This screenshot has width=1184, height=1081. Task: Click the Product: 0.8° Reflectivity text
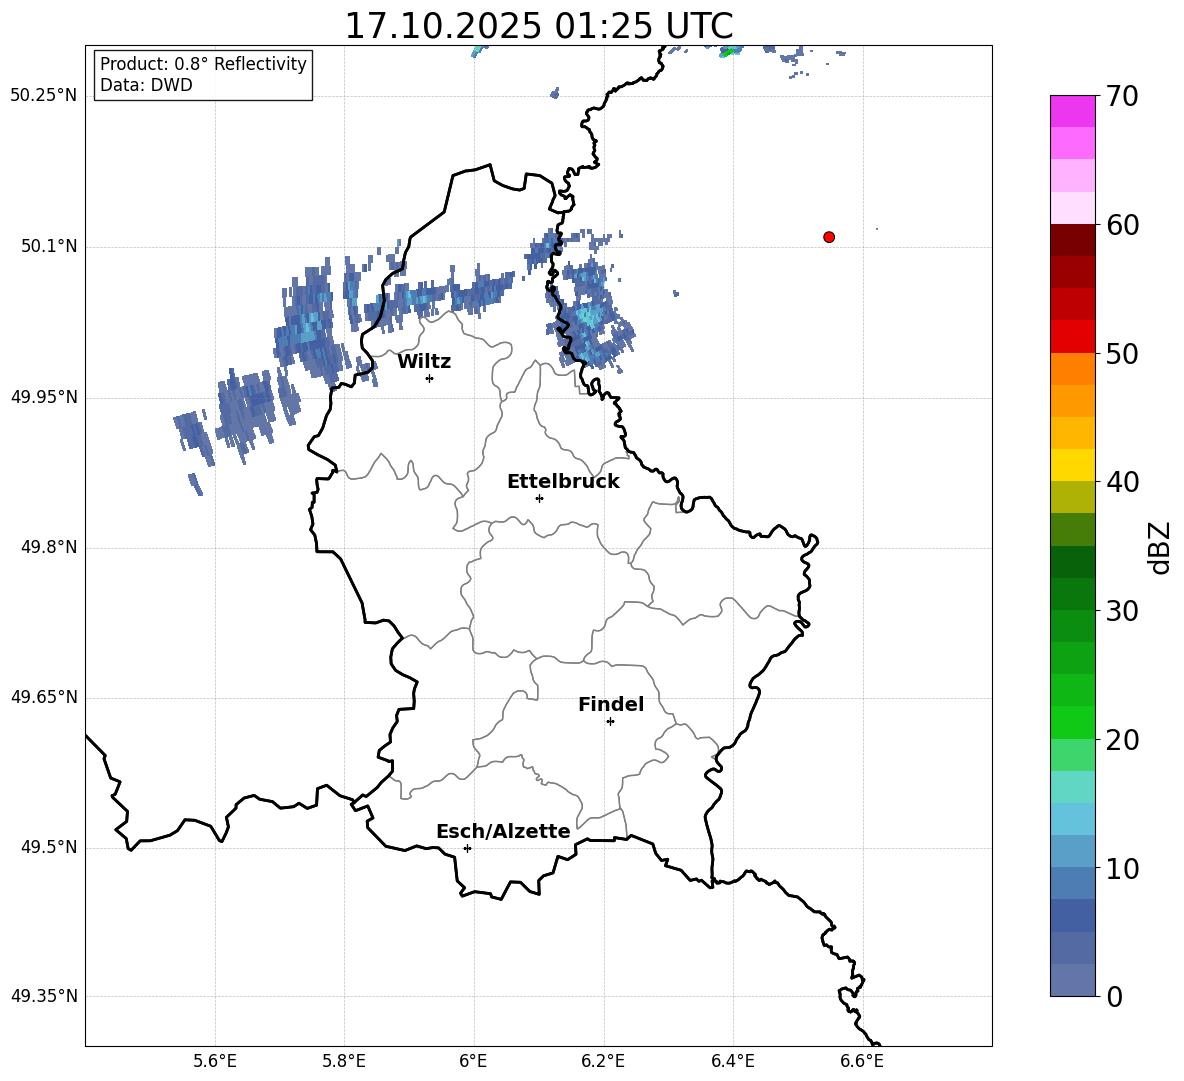[x=203, y=64]
